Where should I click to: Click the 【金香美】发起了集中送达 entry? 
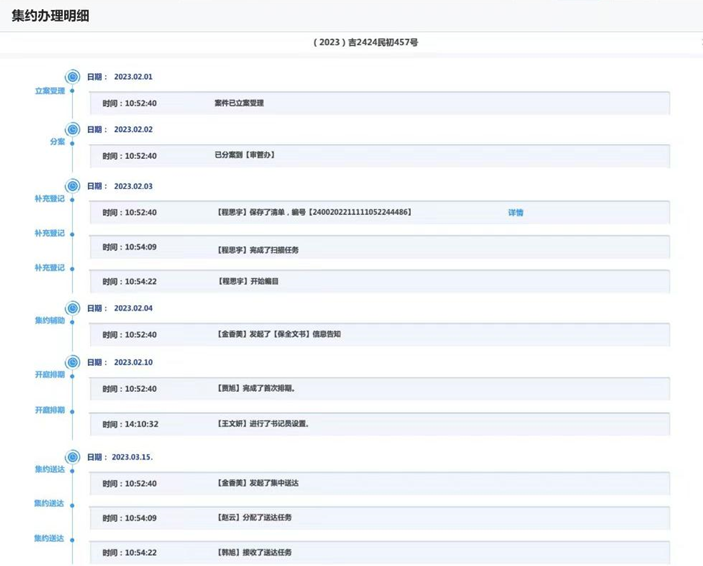379,484
